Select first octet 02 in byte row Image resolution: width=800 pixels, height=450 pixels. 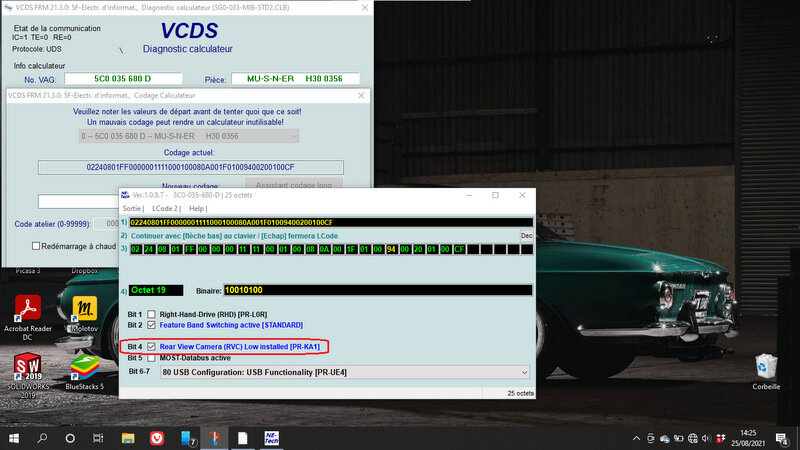135,249
